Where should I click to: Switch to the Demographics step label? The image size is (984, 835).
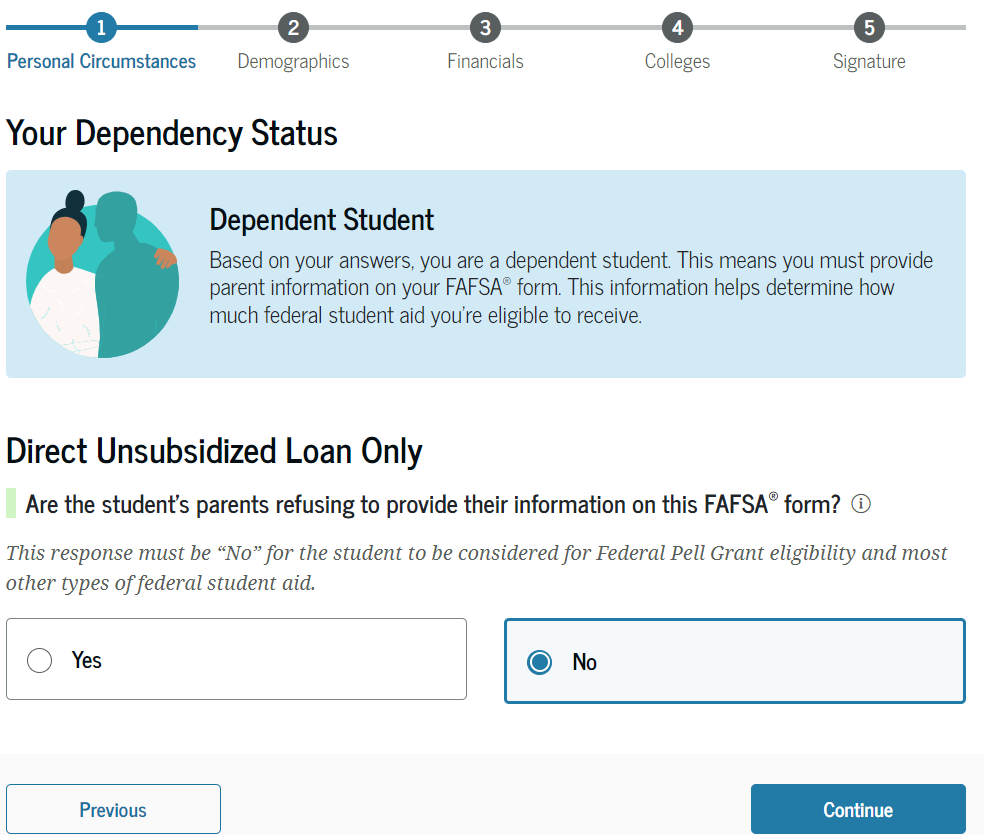coord(293,61)
